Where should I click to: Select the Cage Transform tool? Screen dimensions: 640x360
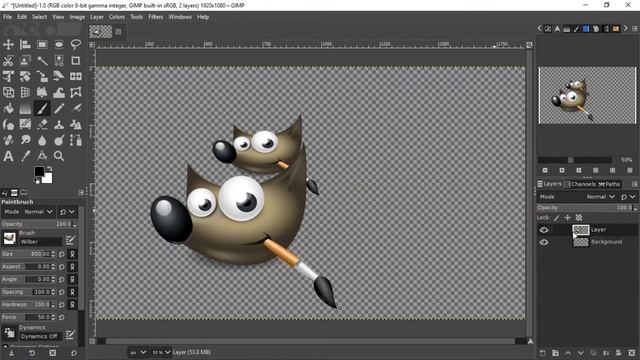point(76,92)
